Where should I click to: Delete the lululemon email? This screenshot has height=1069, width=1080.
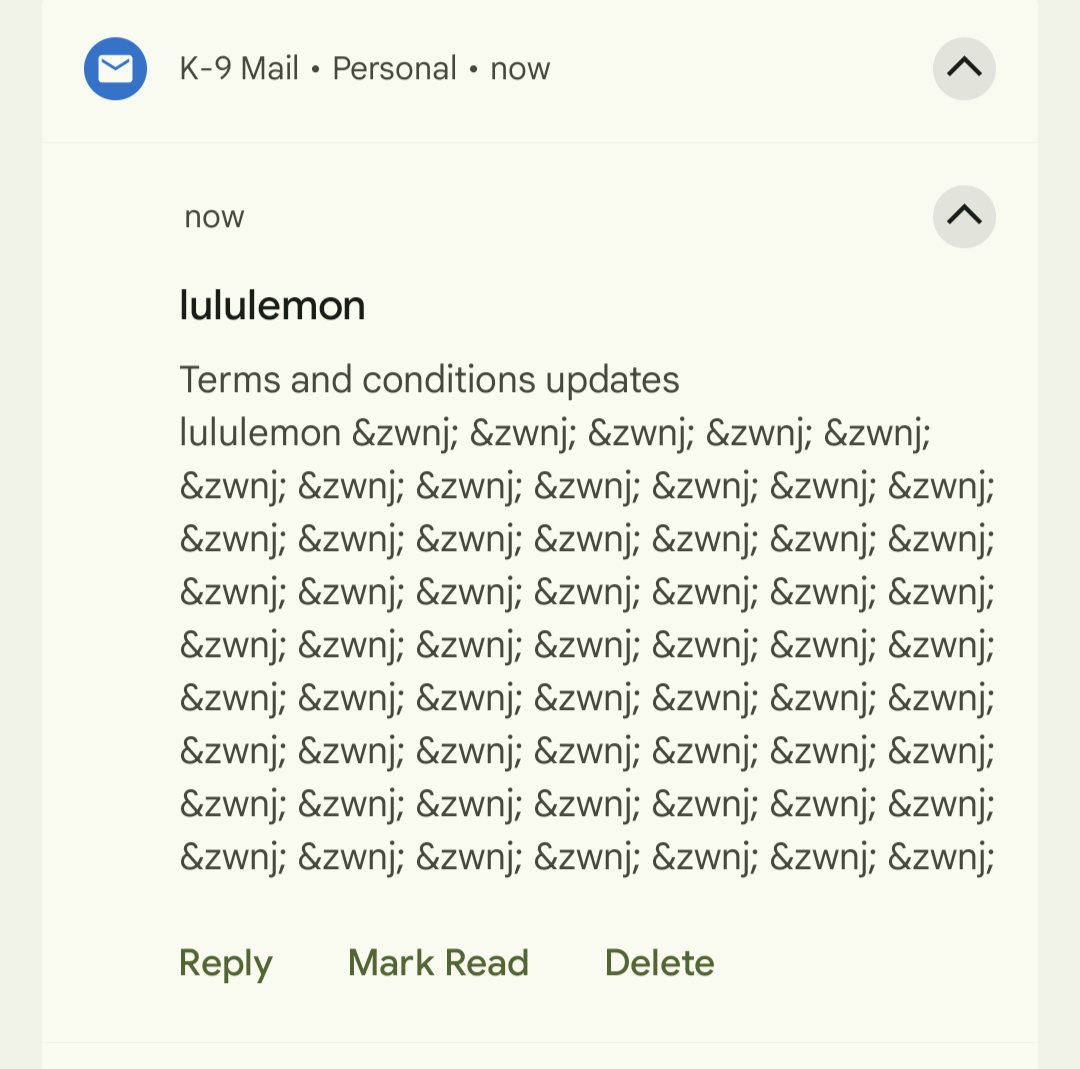(660, 963)
